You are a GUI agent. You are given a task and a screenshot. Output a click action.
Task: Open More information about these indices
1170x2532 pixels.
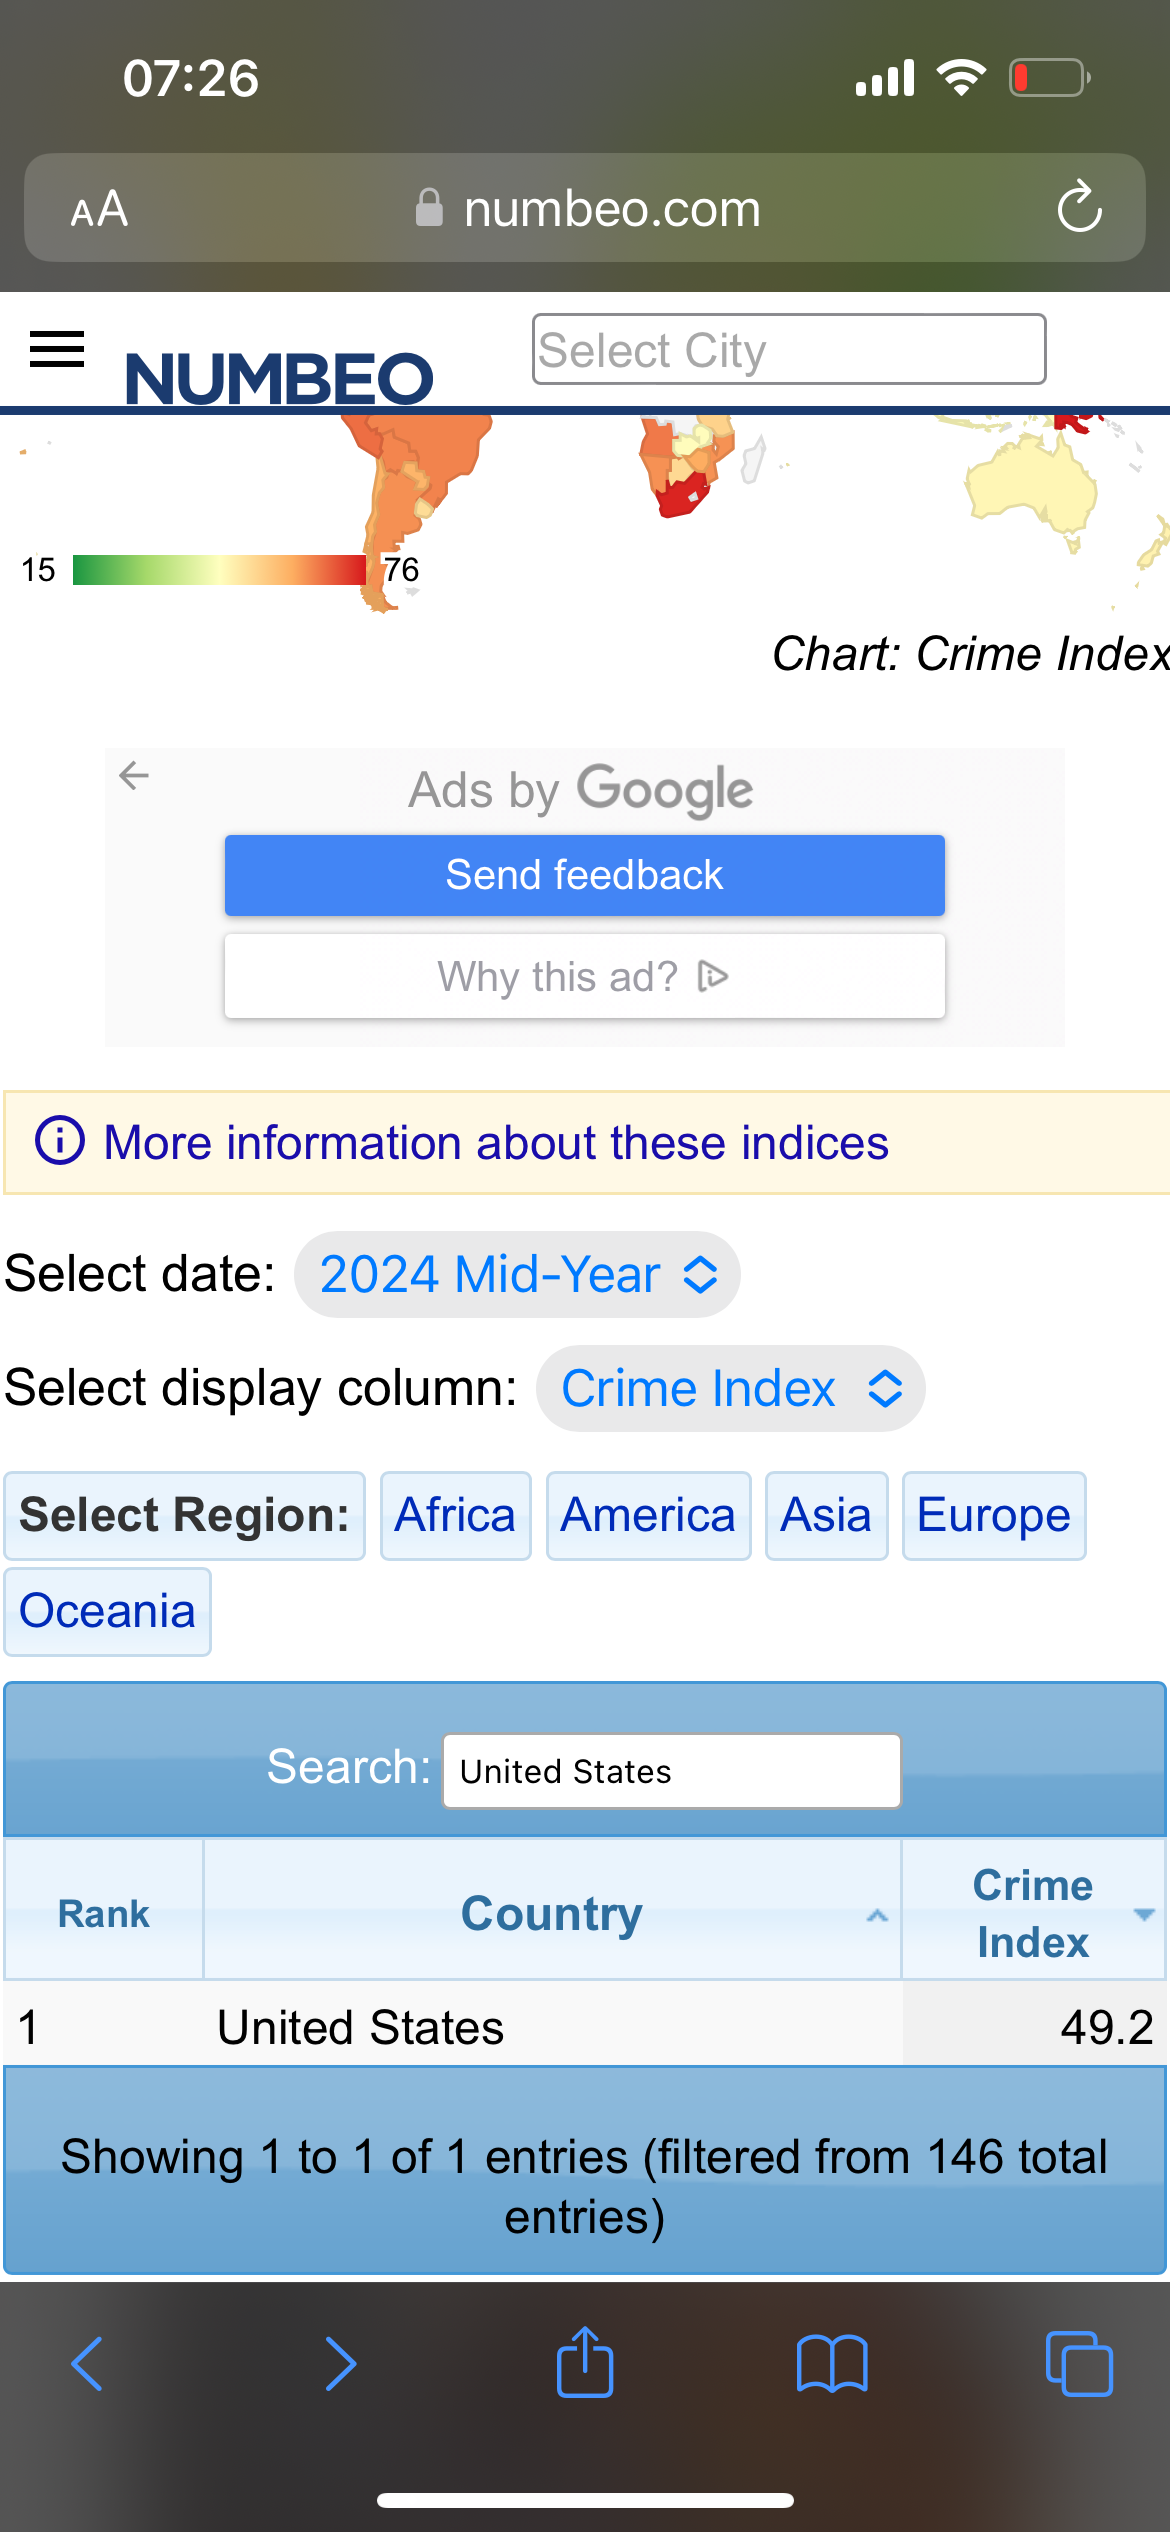pos(496,1143)
